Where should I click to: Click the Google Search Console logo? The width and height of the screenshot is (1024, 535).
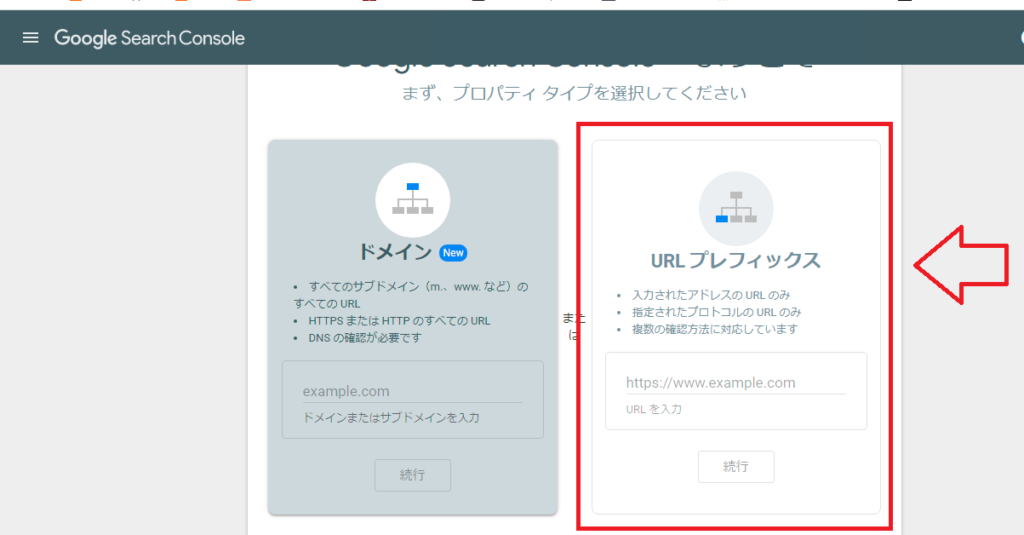[x=150, y=38]
